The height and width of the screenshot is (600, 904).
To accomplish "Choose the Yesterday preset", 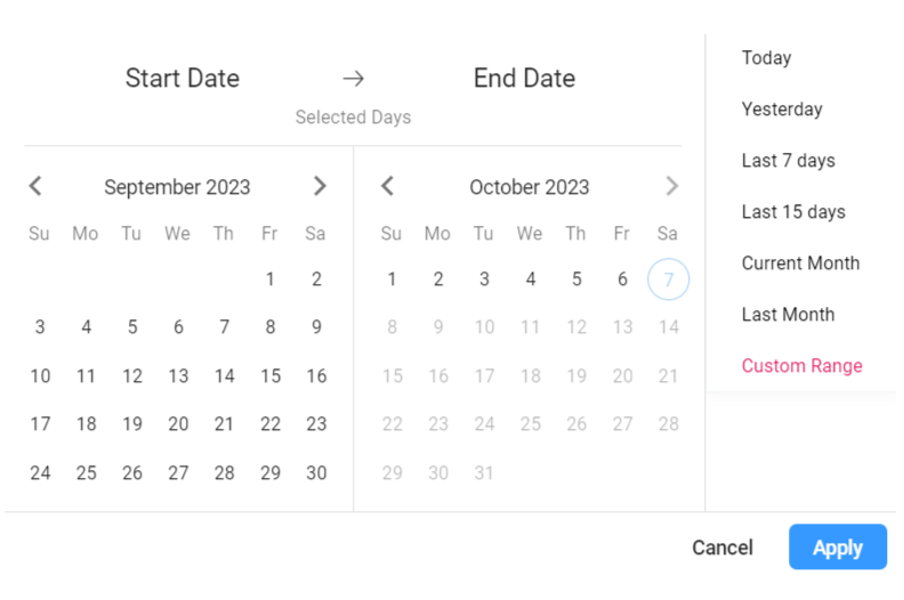I will coord(781,109).
